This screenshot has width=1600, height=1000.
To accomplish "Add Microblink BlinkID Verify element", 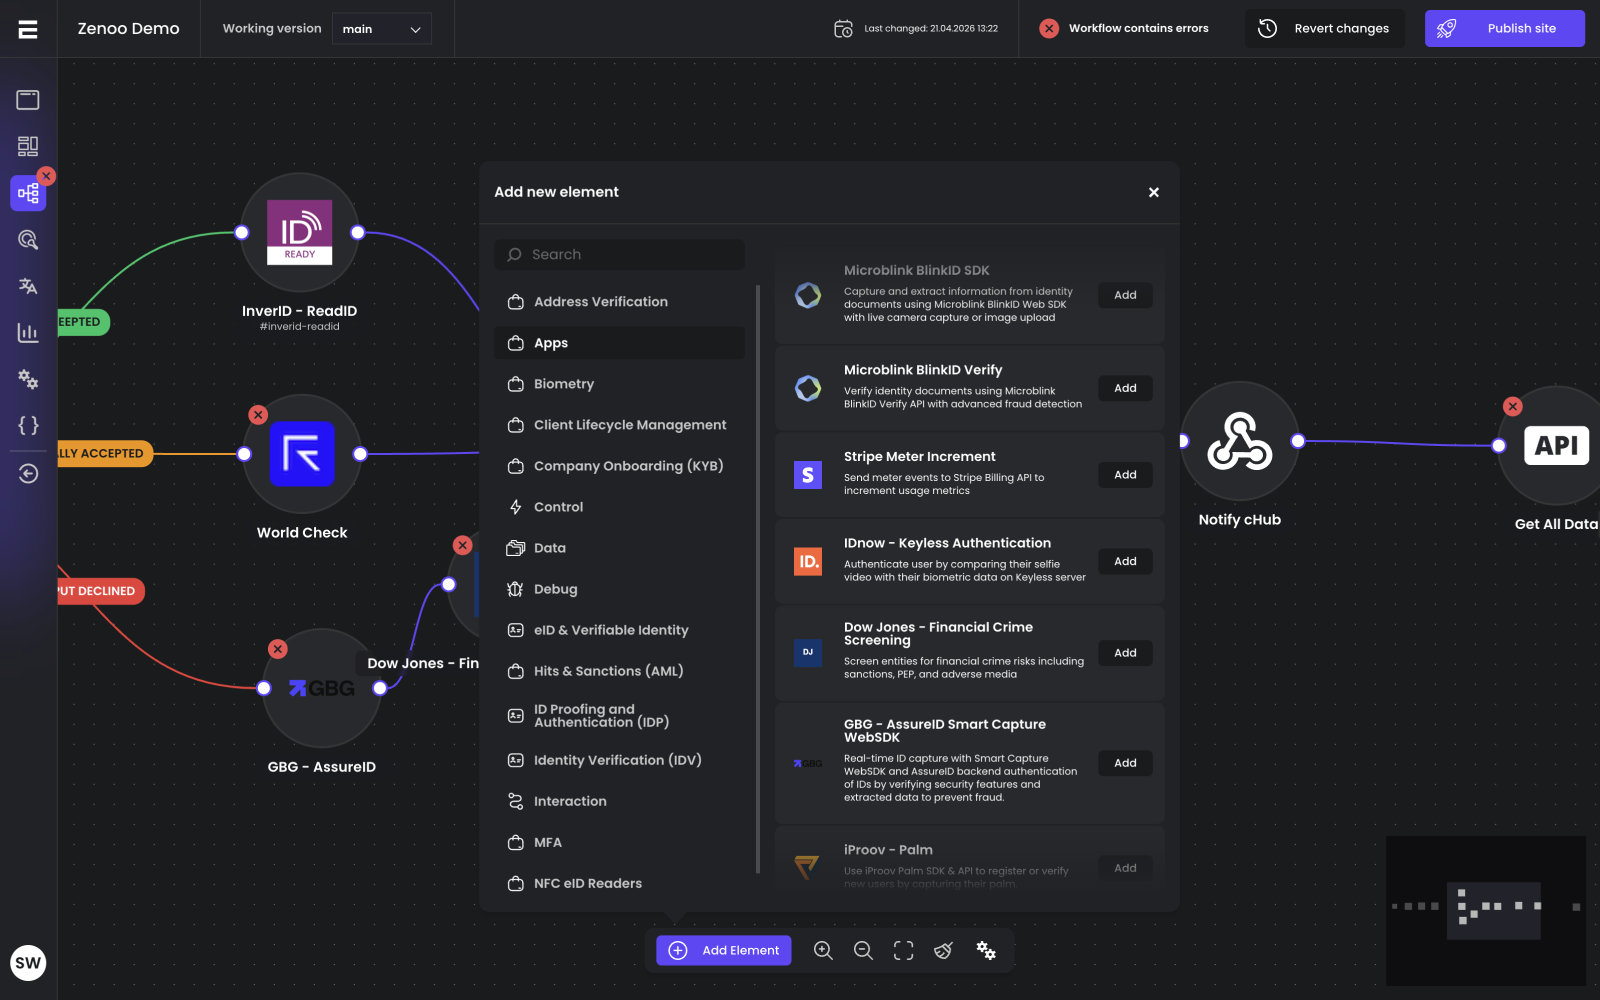I will coord(1125,388).
